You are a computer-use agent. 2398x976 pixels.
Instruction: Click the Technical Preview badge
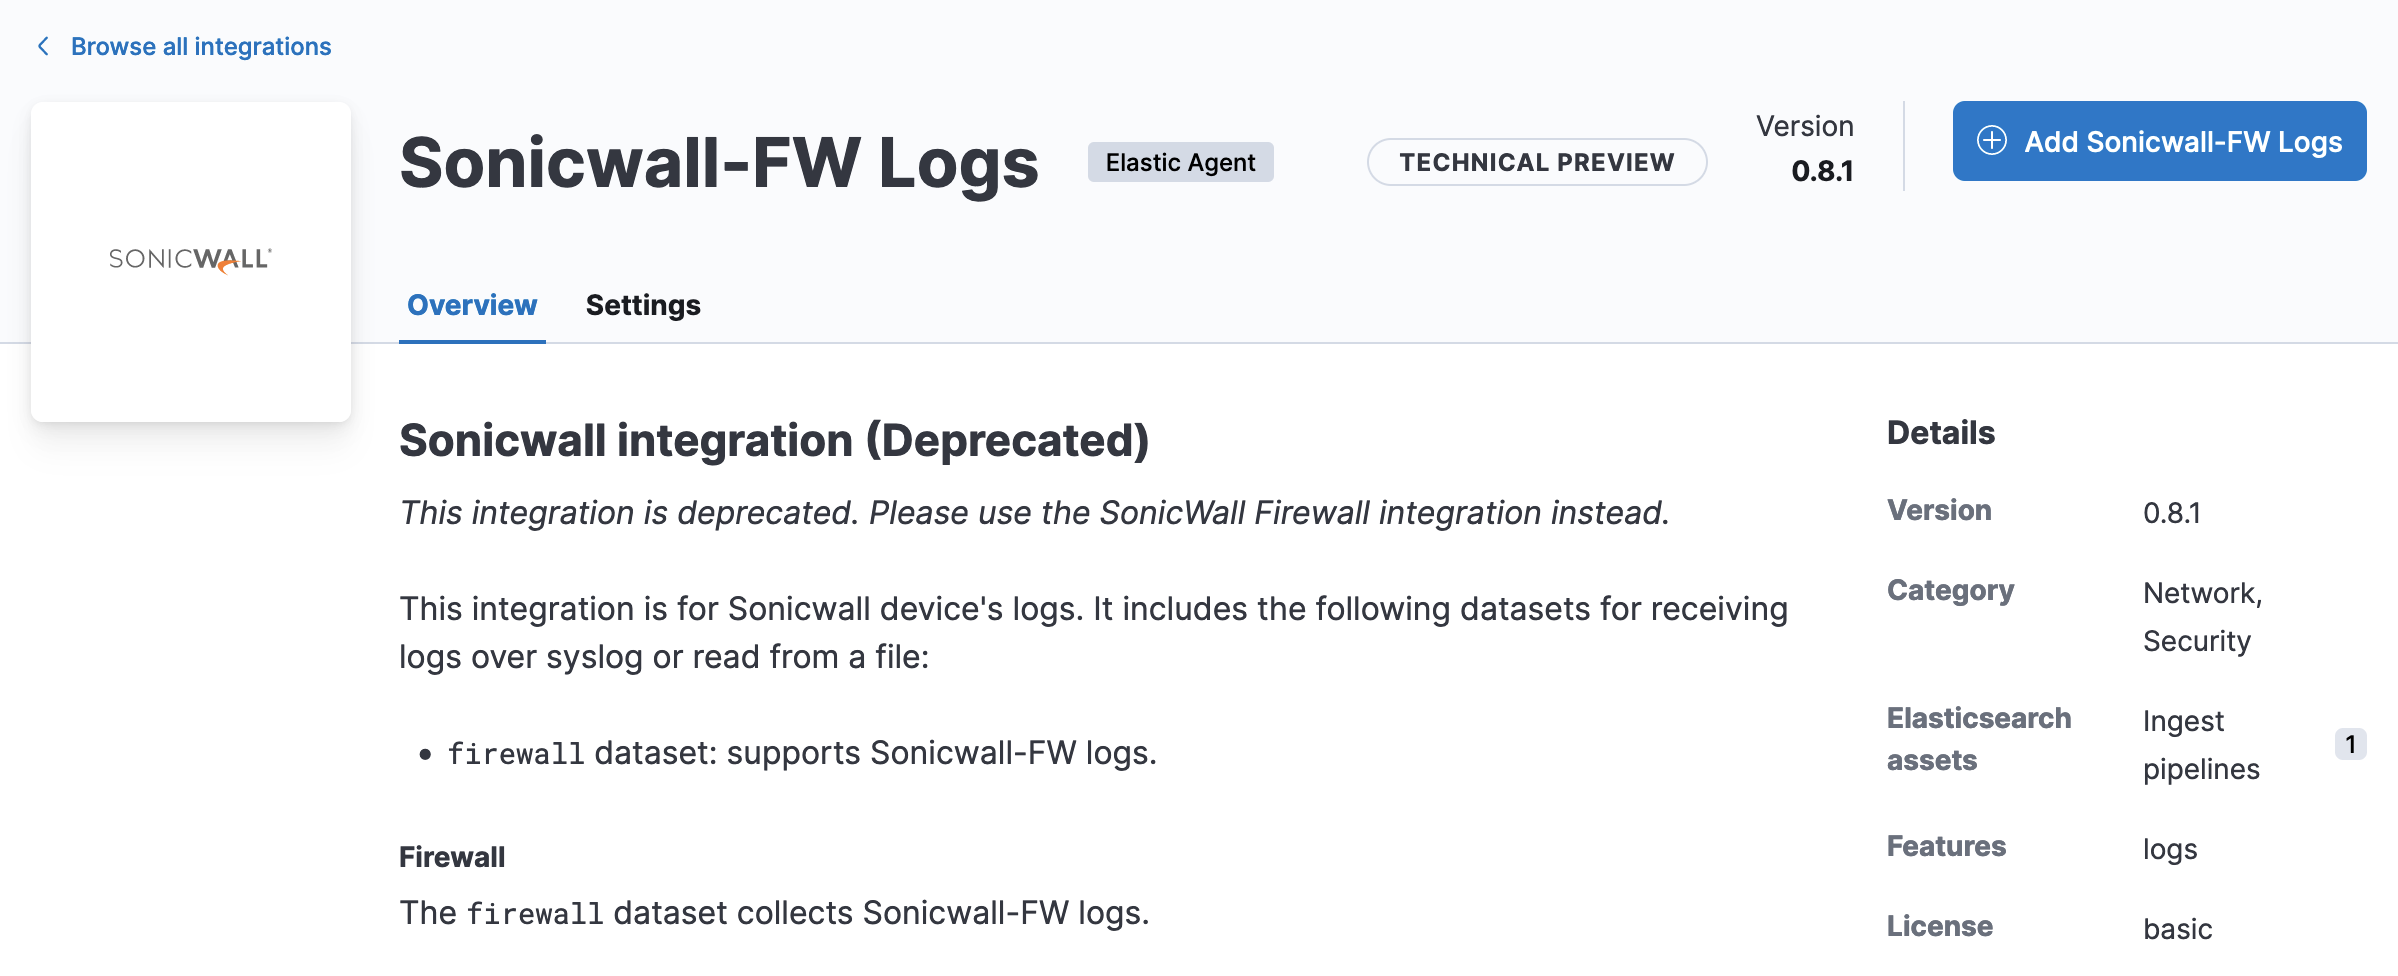point(1536,162)
